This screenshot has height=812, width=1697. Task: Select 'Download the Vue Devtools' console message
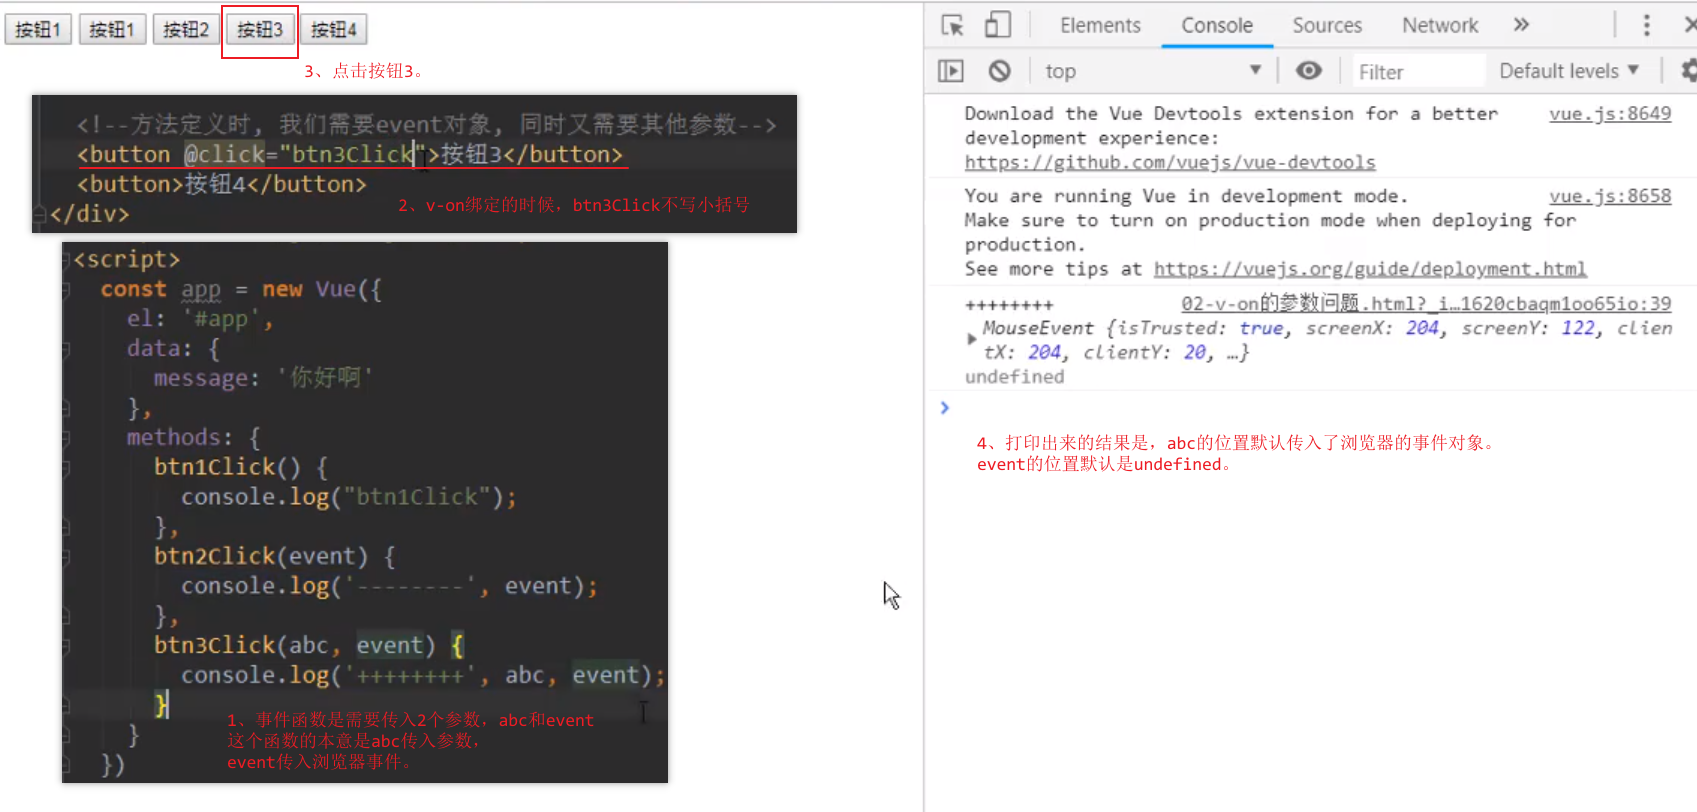point(1231,138)
